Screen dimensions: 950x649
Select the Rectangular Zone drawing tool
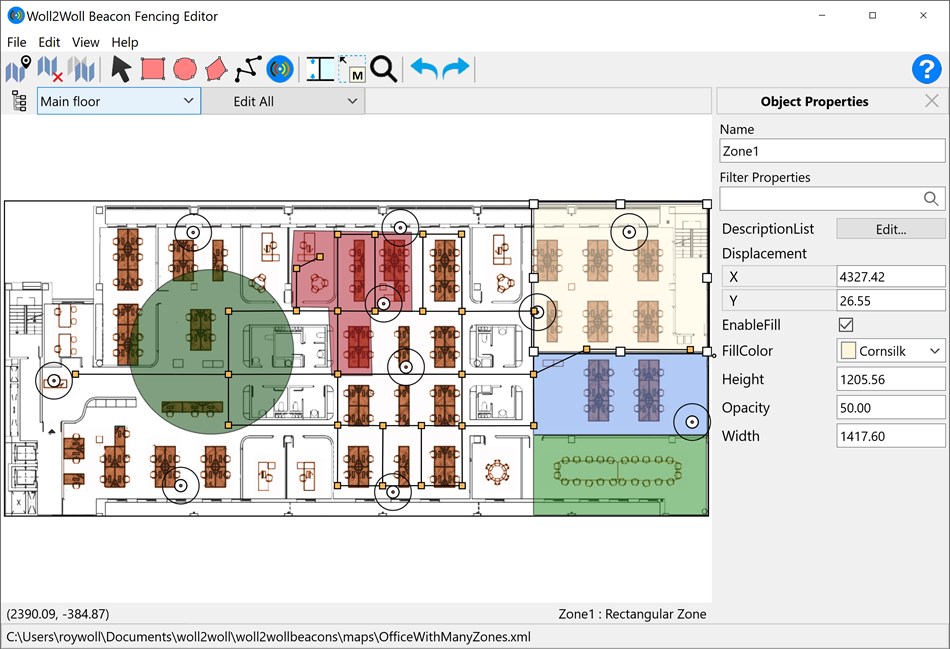[x=152, y=69]
